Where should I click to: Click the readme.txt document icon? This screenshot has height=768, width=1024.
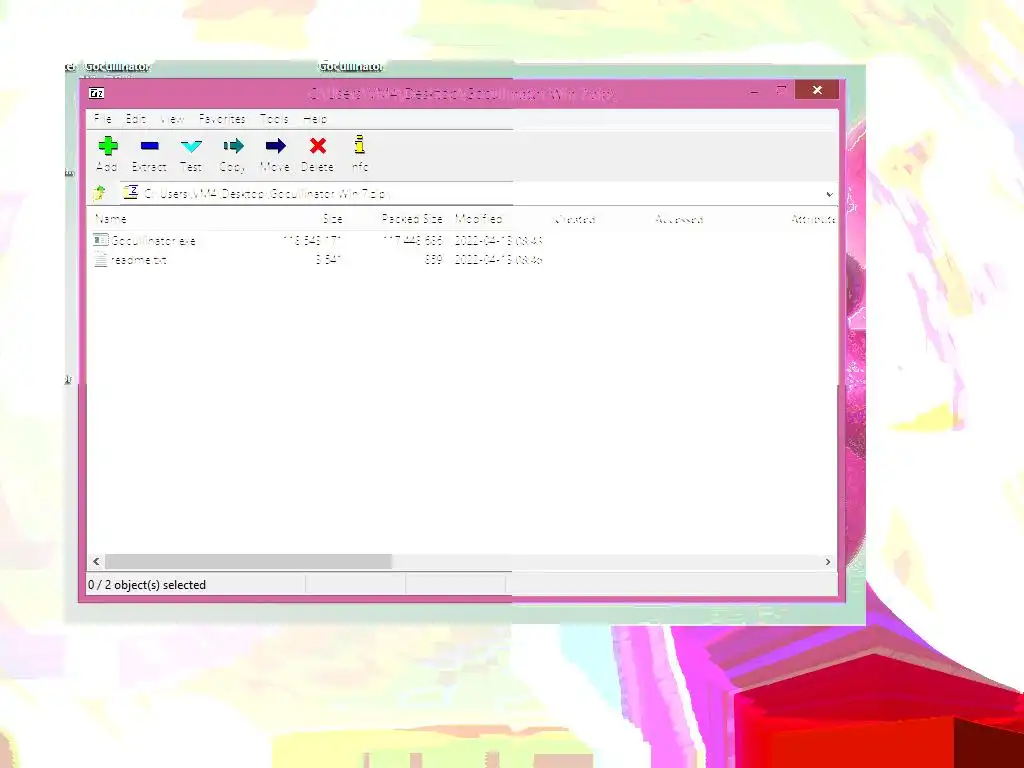point(101,259)
